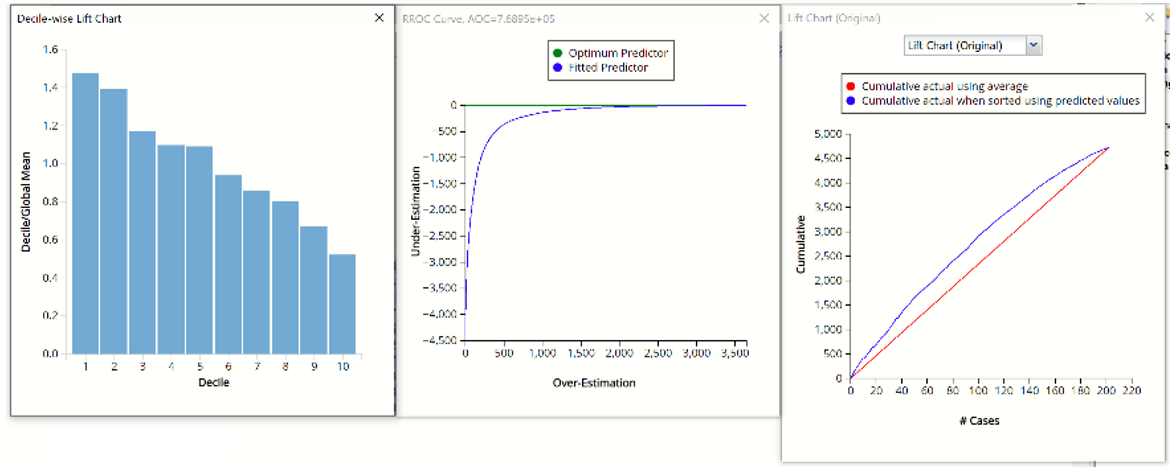Select the shortest bar at decile 10
The width and height of the screenshot is (1170, 469).
click(342, 304)
